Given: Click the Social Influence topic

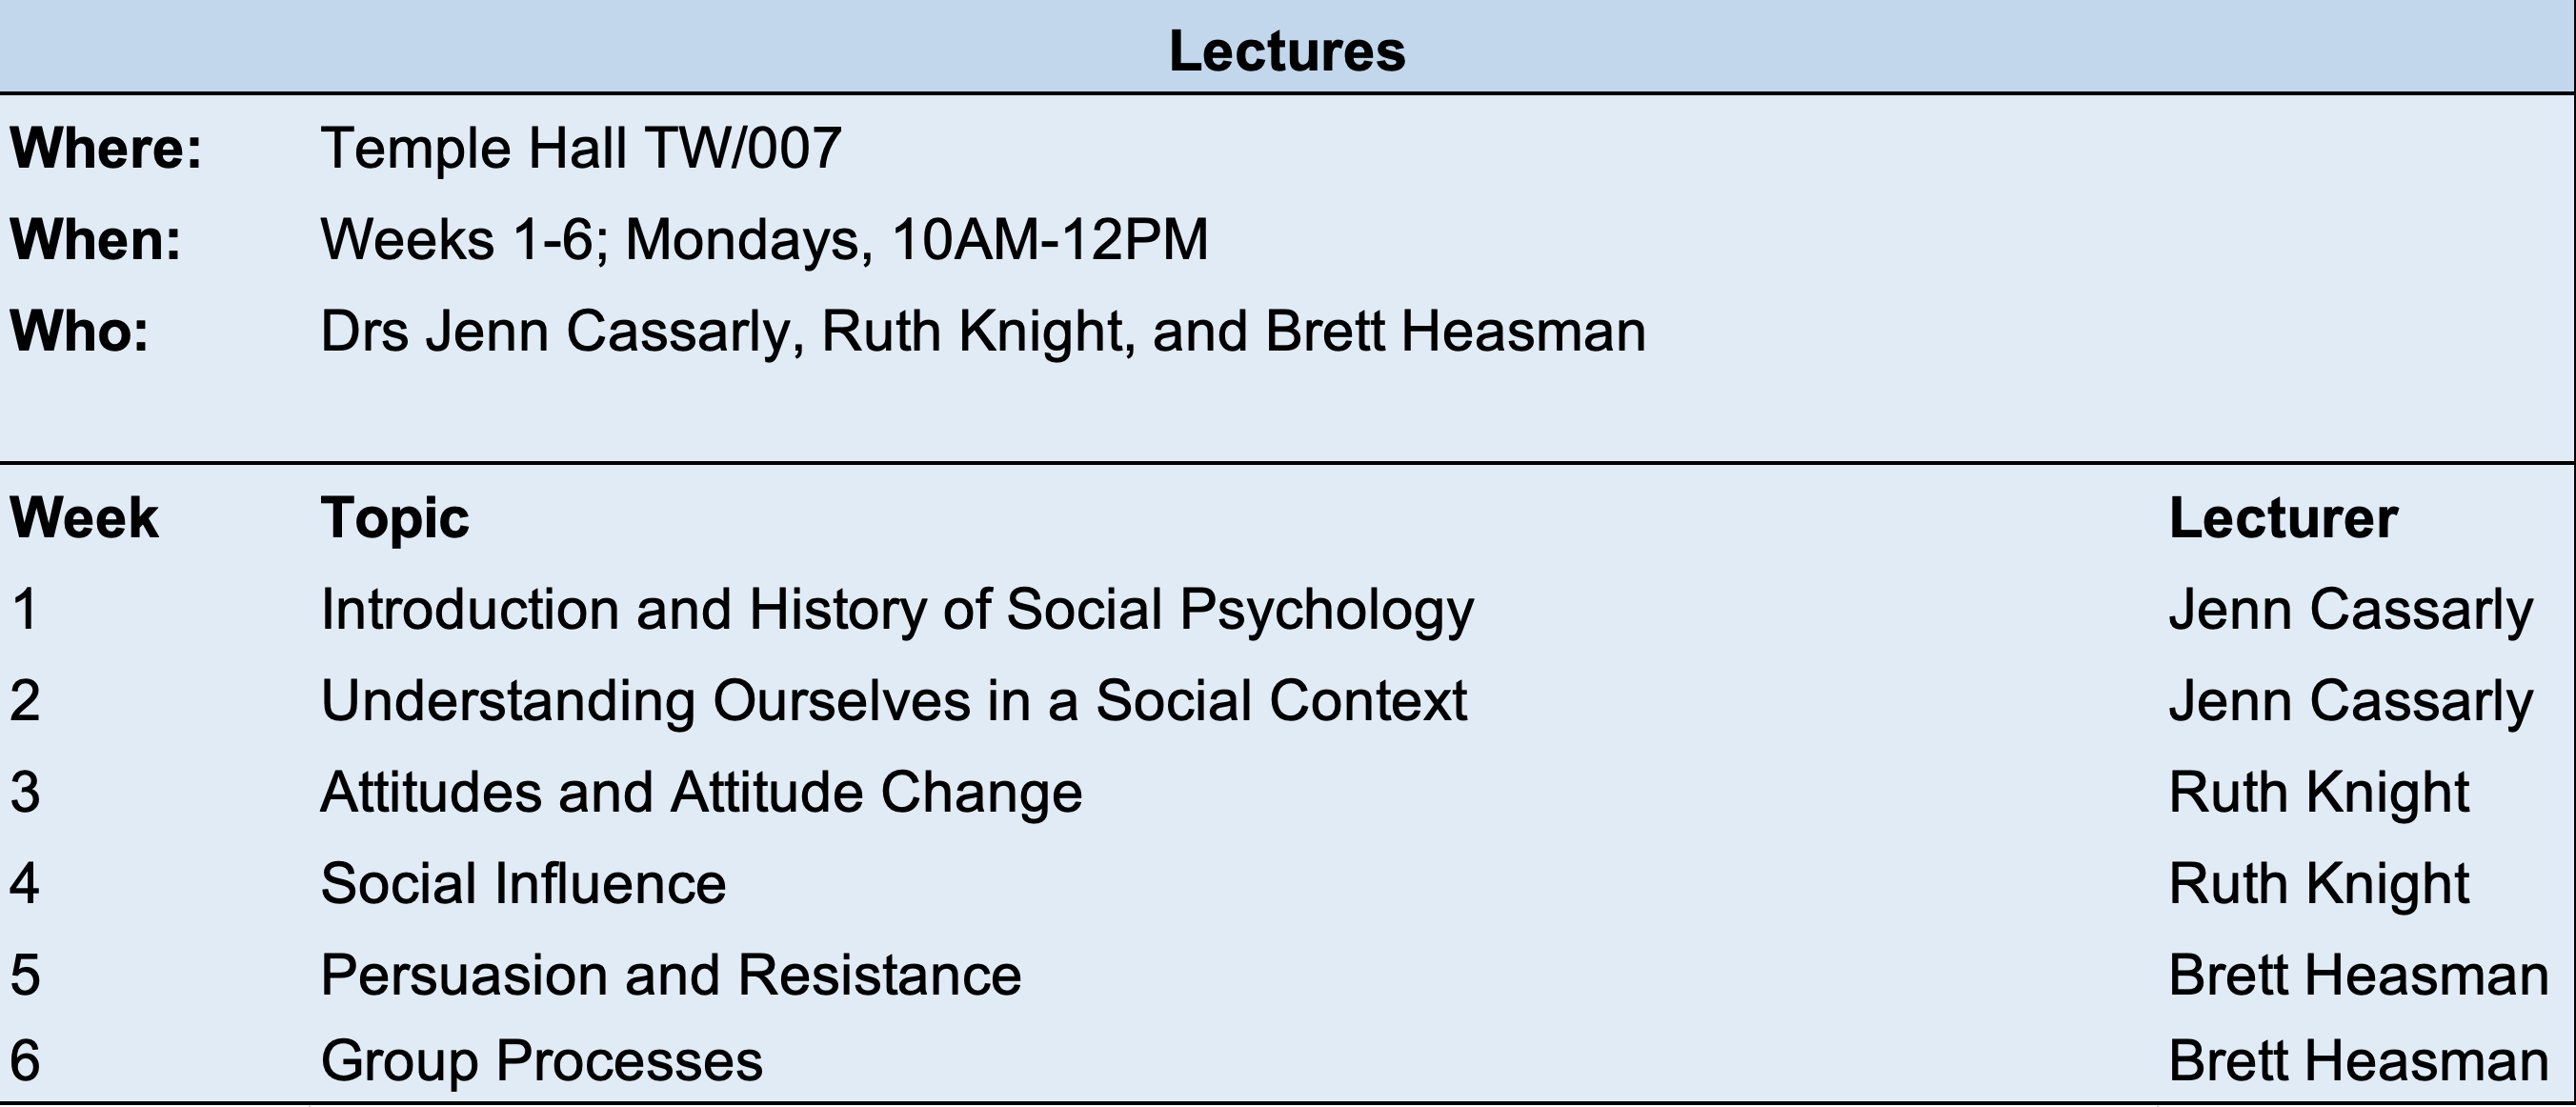Looking at the screenshot, I should coord(523,884).
